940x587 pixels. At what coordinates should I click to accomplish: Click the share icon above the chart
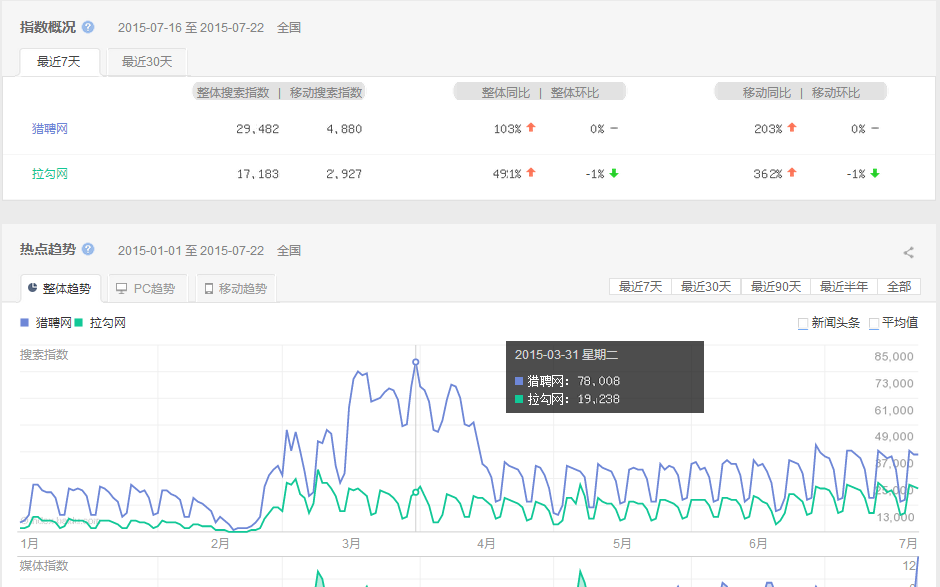pos(909,252)
